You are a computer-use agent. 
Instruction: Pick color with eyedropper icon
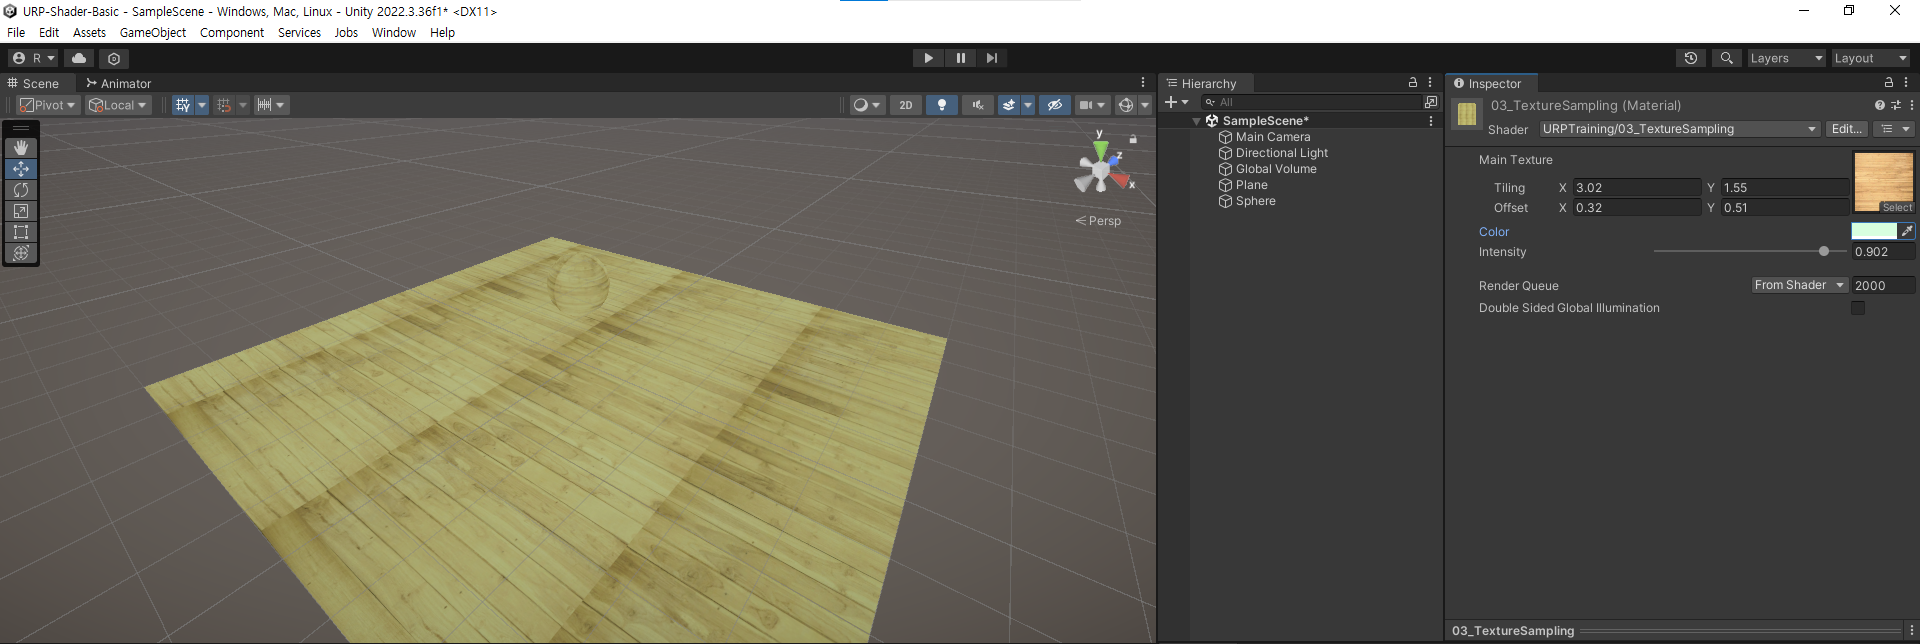(x=1907, y=231)
